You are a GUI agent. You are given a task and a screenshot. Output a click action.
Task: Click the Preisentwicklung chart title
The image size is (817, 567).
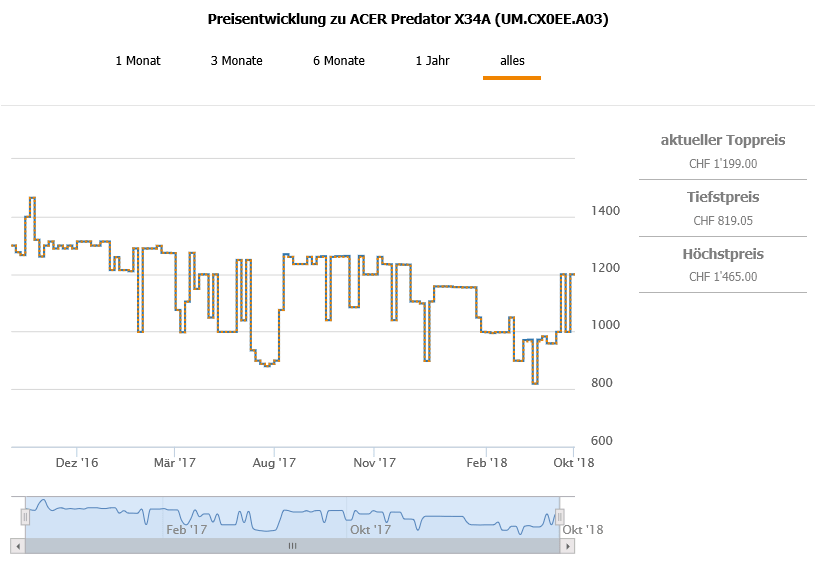pos(408,19)
